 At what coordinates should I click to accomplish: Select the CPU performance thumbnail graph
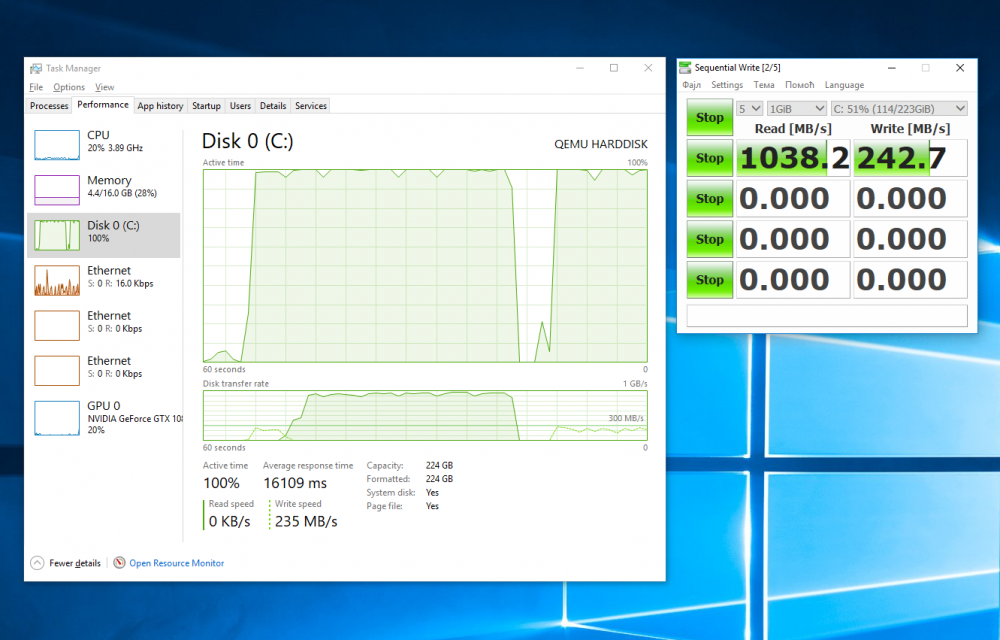click(x=57, y=145)
